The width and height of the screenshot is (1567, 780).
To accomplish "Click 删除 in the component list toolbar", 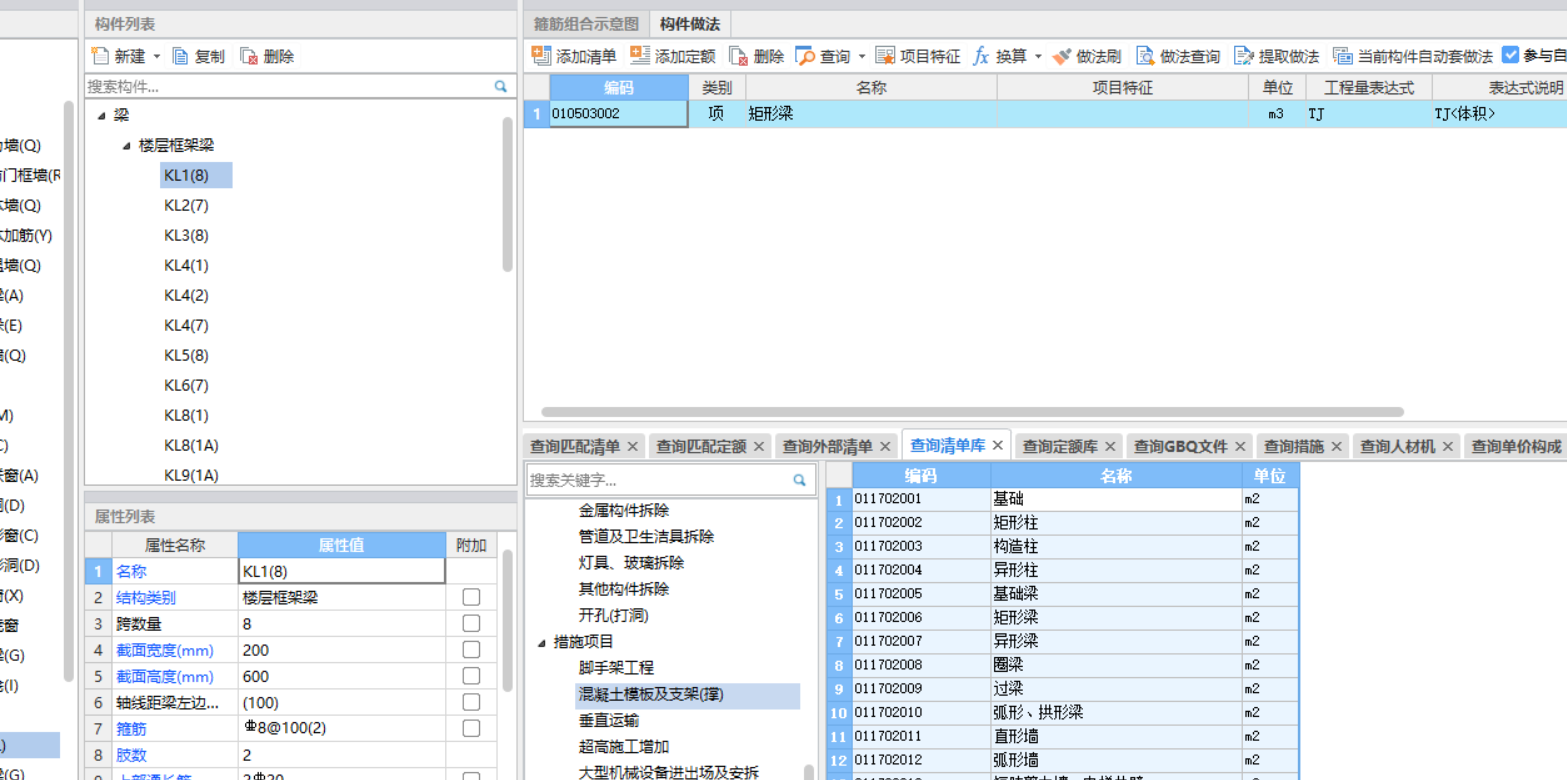I will coord(267,57).
